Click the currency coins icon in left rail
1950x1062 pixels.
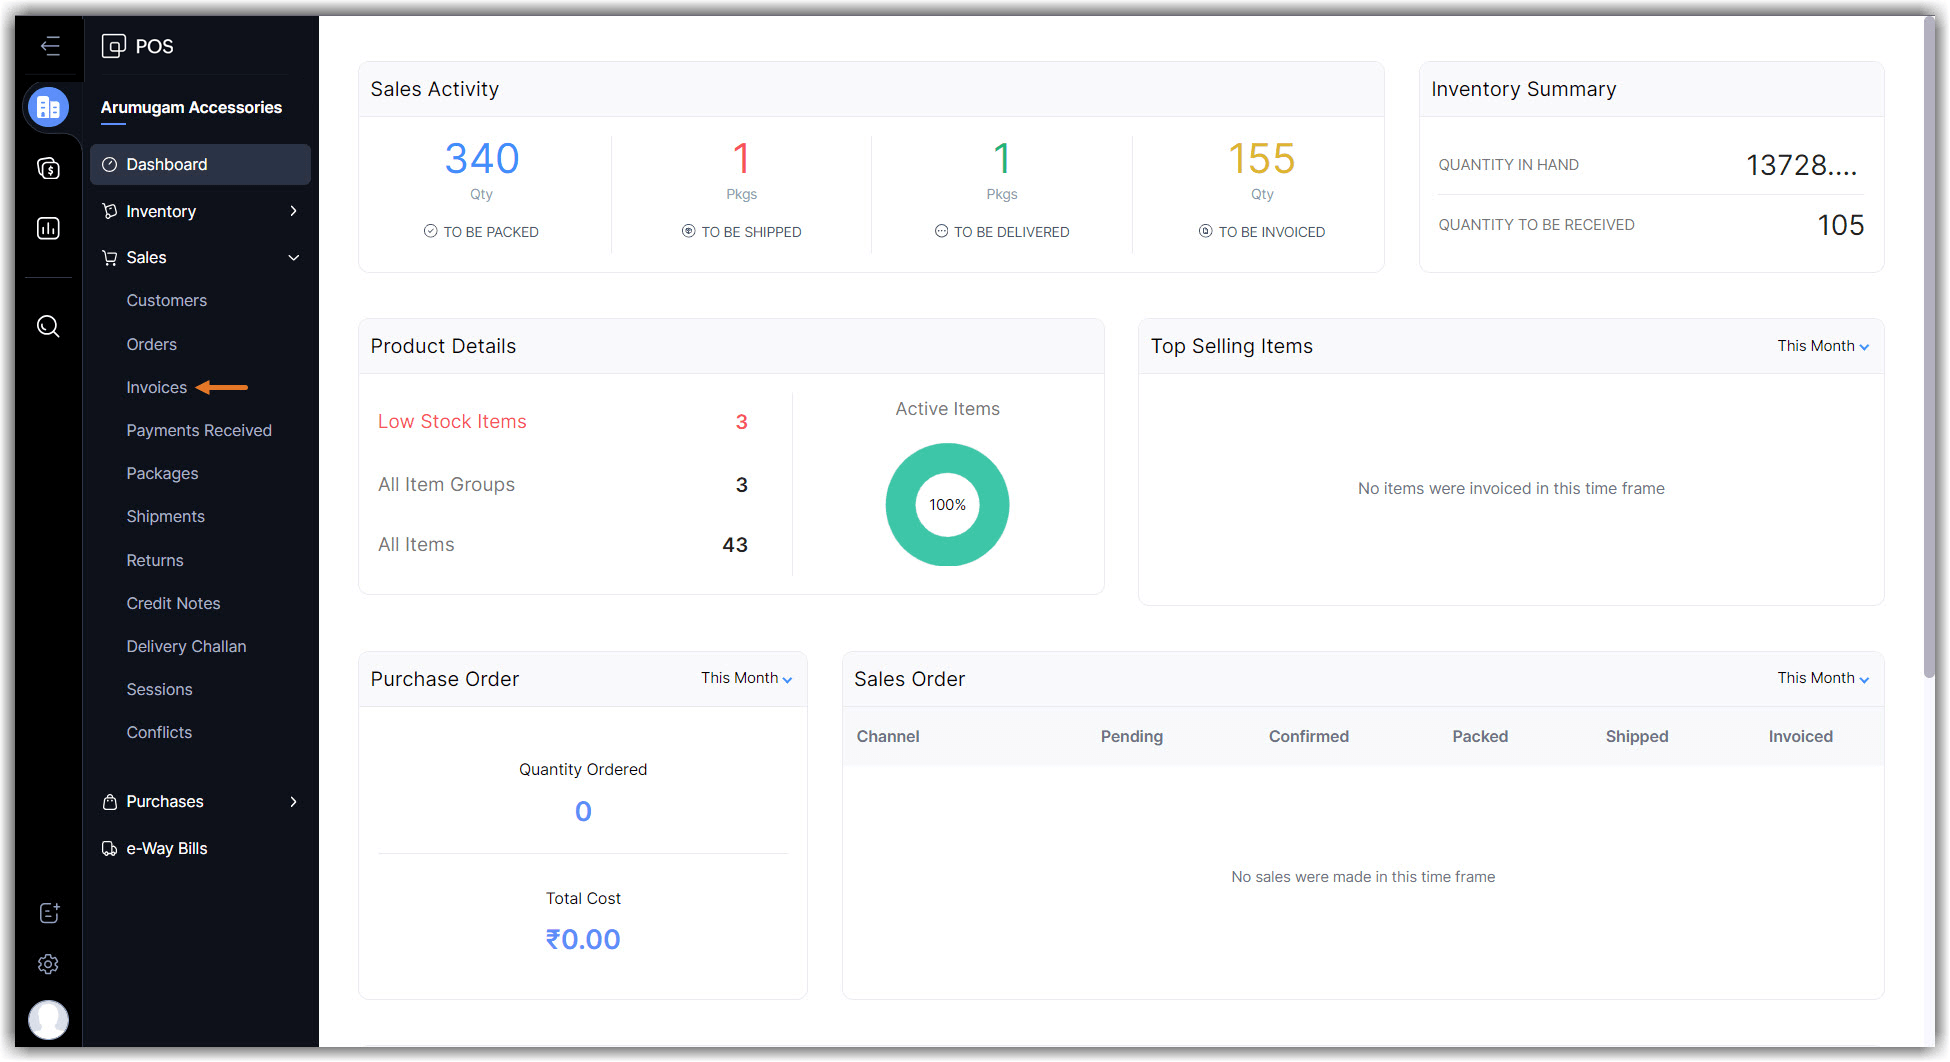[x=48, y=168]
